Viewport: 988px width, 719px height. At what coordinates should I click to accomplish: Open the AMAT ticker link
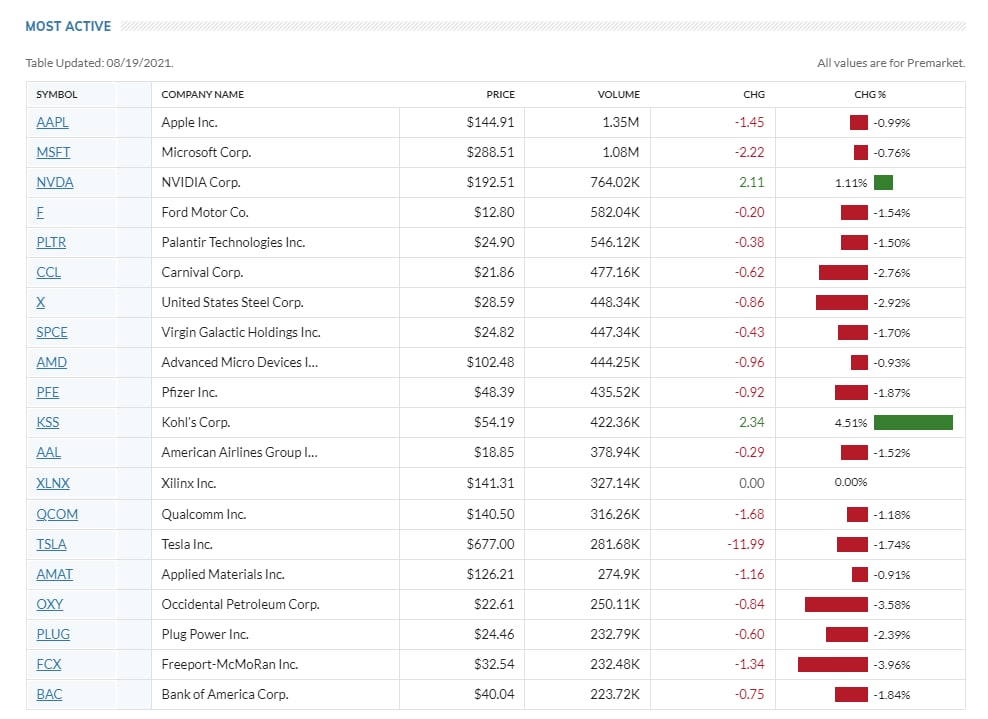pos(54,574)
